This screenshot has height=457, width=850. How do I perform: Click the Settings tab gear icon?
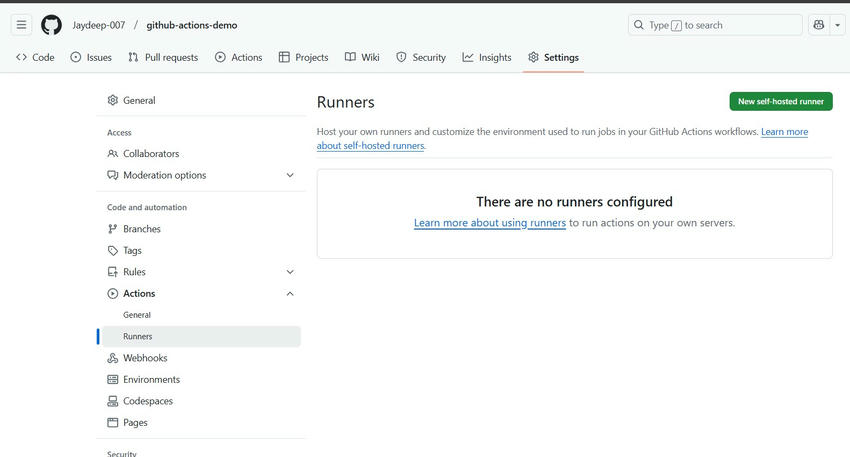coord(533,57)
